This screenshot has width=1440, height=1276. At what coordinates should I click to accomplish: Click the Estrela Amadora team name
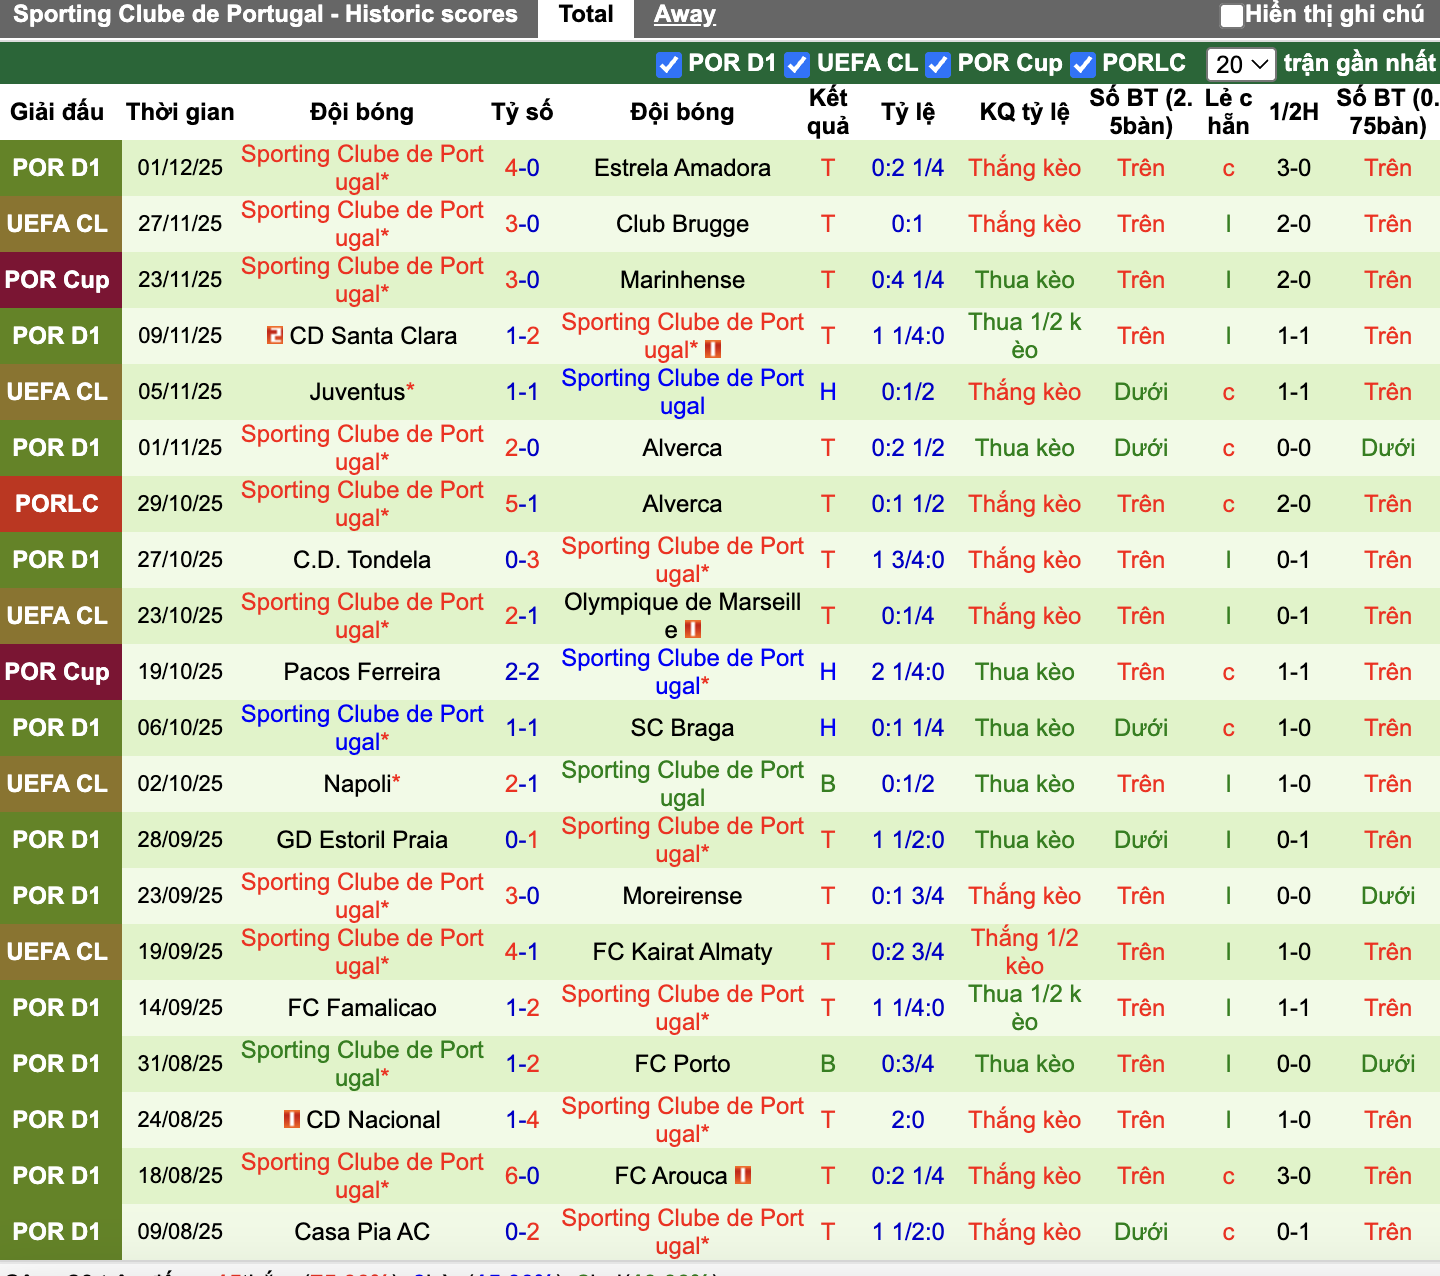(682, 168)
